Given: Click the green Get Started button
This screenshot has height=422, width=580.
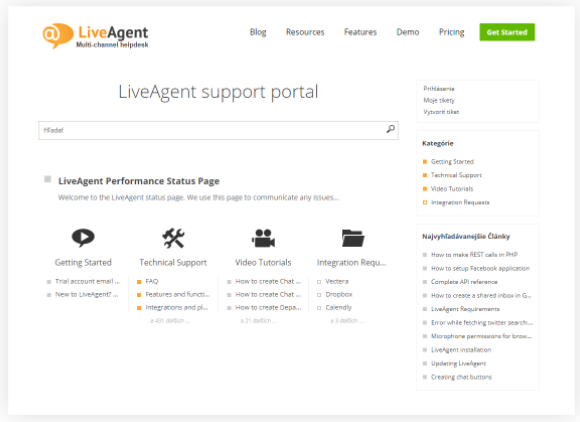Looking at the screenshot, I should coord(507,32).
